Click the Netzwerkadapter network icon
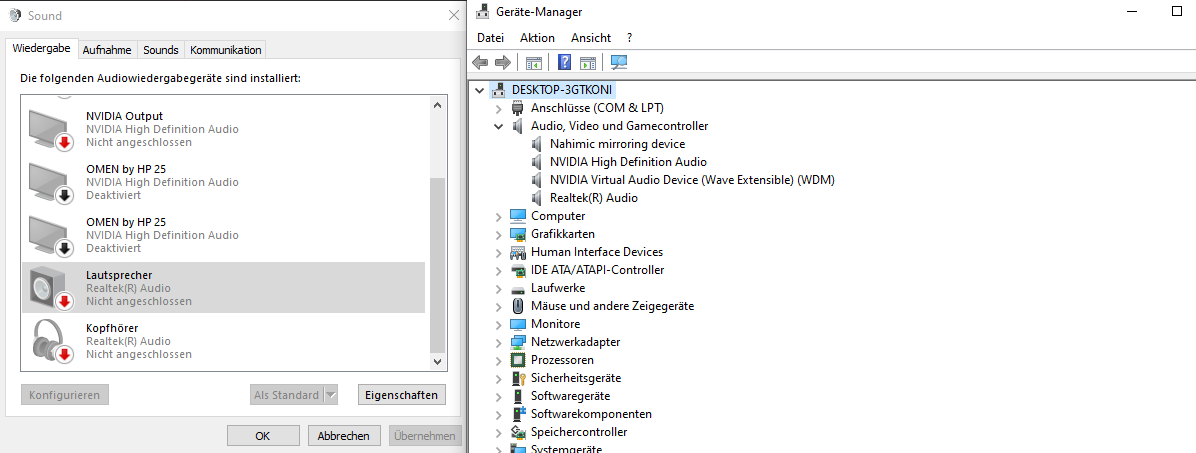The image size is (1196, 453). 518,342
